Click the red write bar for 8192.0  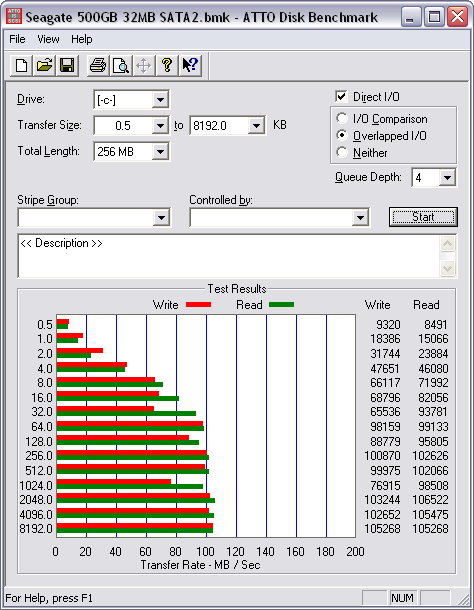(x=135, y=526)
